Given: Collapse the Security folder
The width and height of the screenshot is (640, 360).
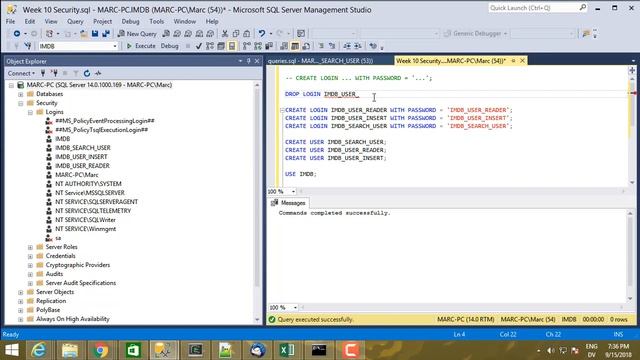Looking at the screenshot, I should pyautogui.click(x=20, y=103).
